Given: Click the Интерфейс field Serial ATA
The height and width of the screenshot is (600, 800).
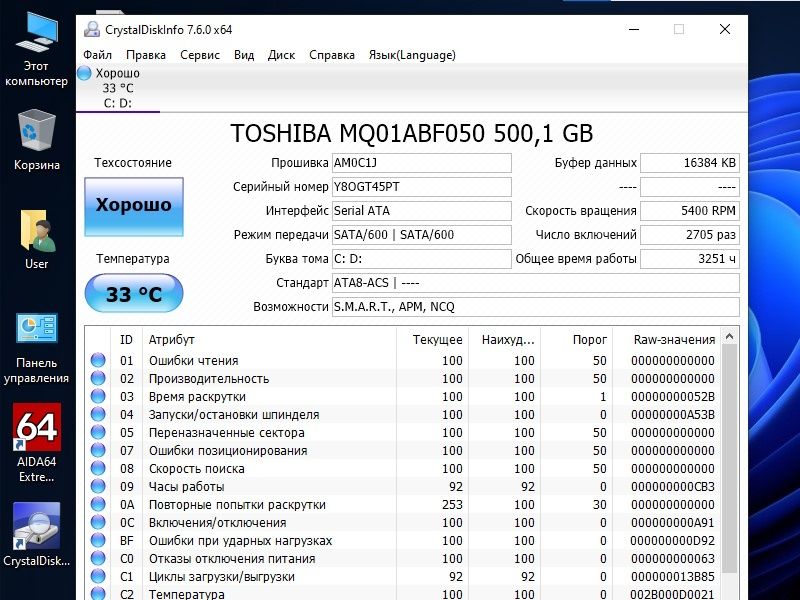Looking at the screenshot, I should (421, 211).
